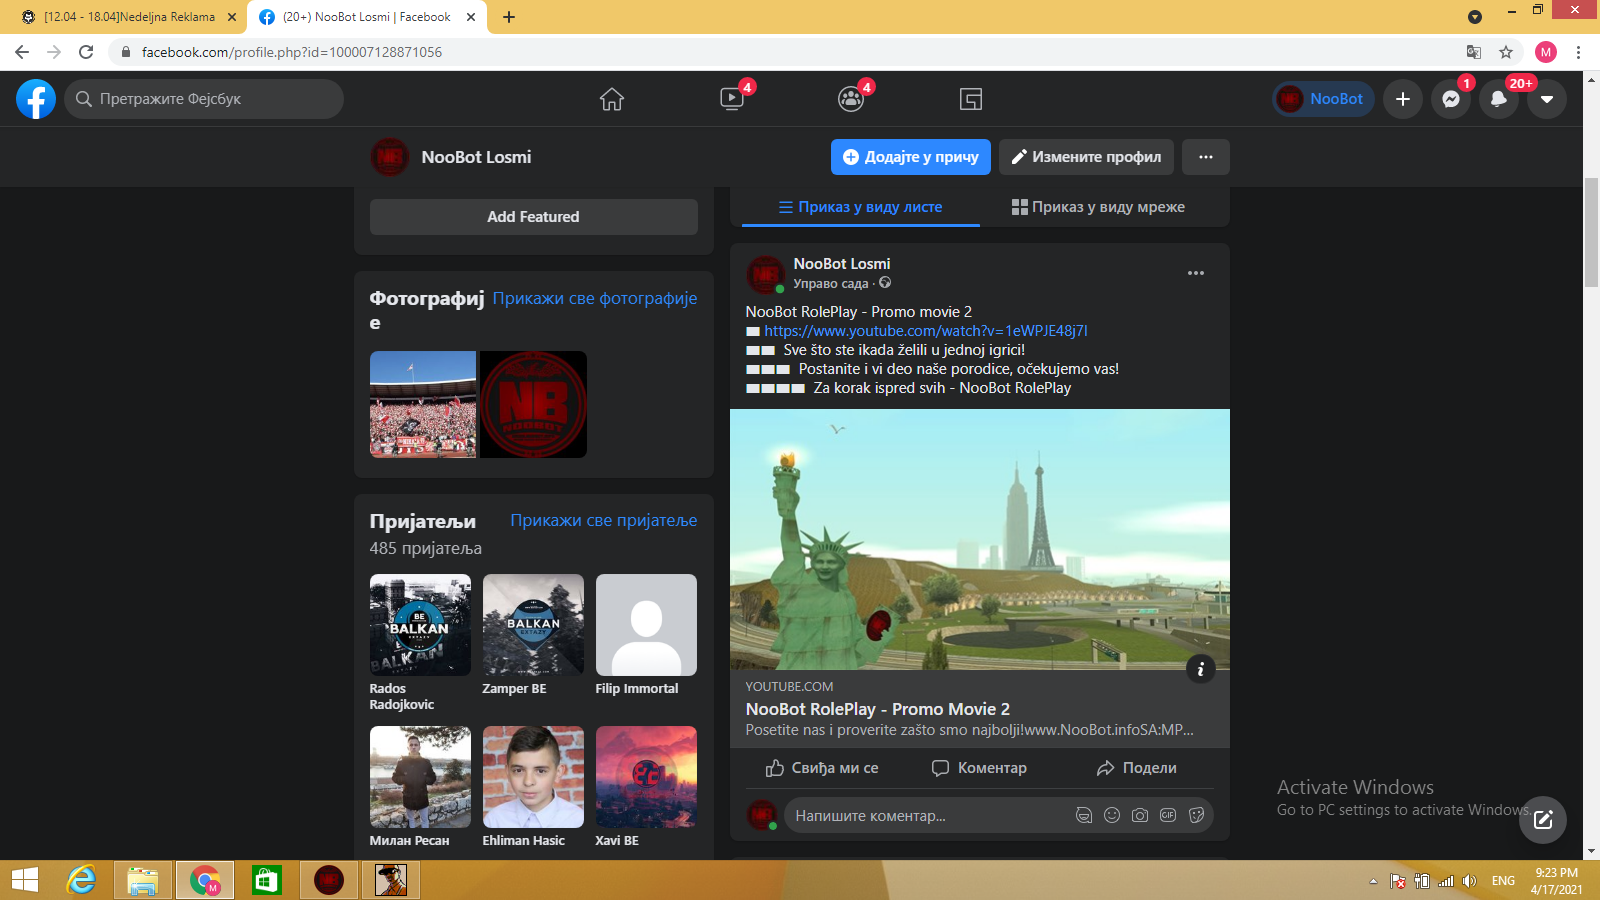Image resolution: width=1600 pixels, height=900 pixels.
Task: Open Messenger chats icon
Action: point(1451,99)
